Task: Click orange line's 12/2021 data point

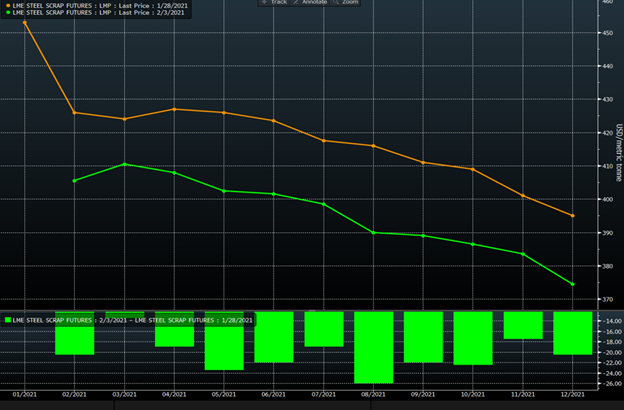Action: [573, 215]
